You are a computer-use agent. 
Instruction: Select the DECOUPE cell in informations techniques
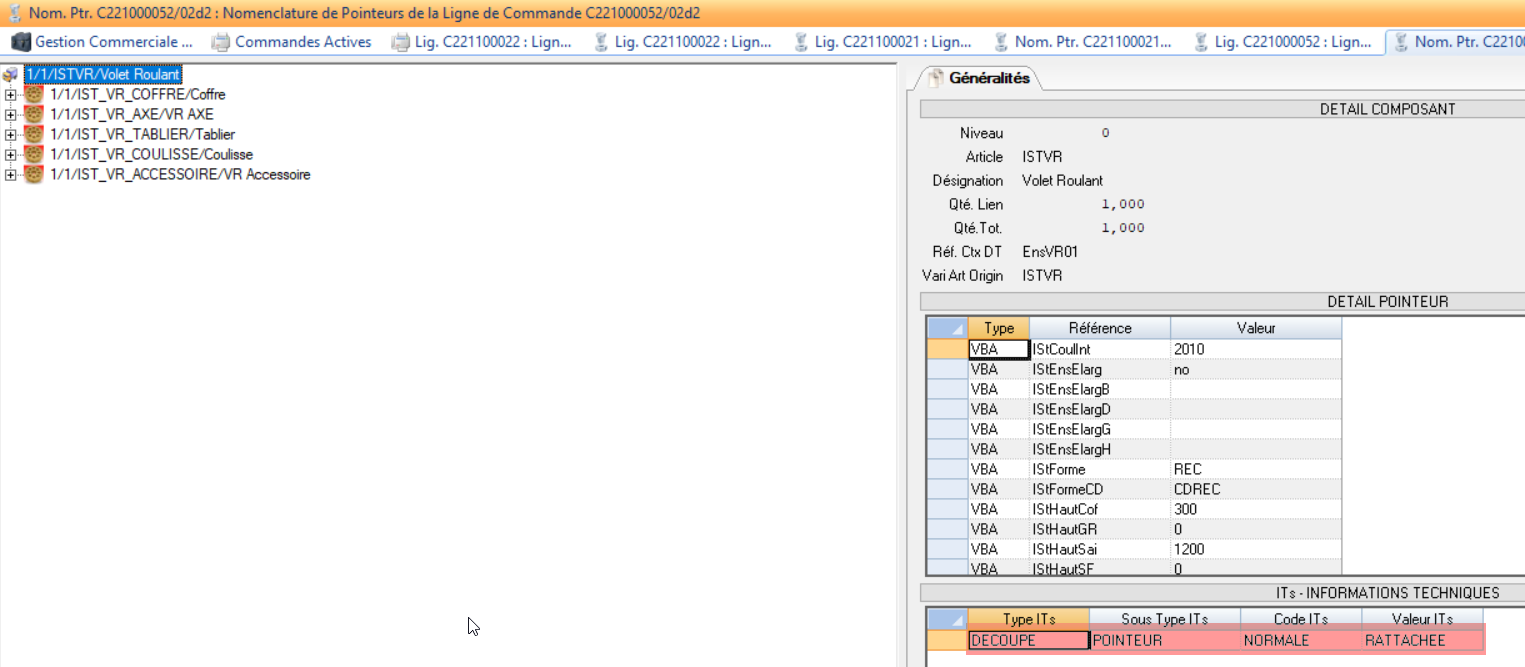coord(1003,640)
